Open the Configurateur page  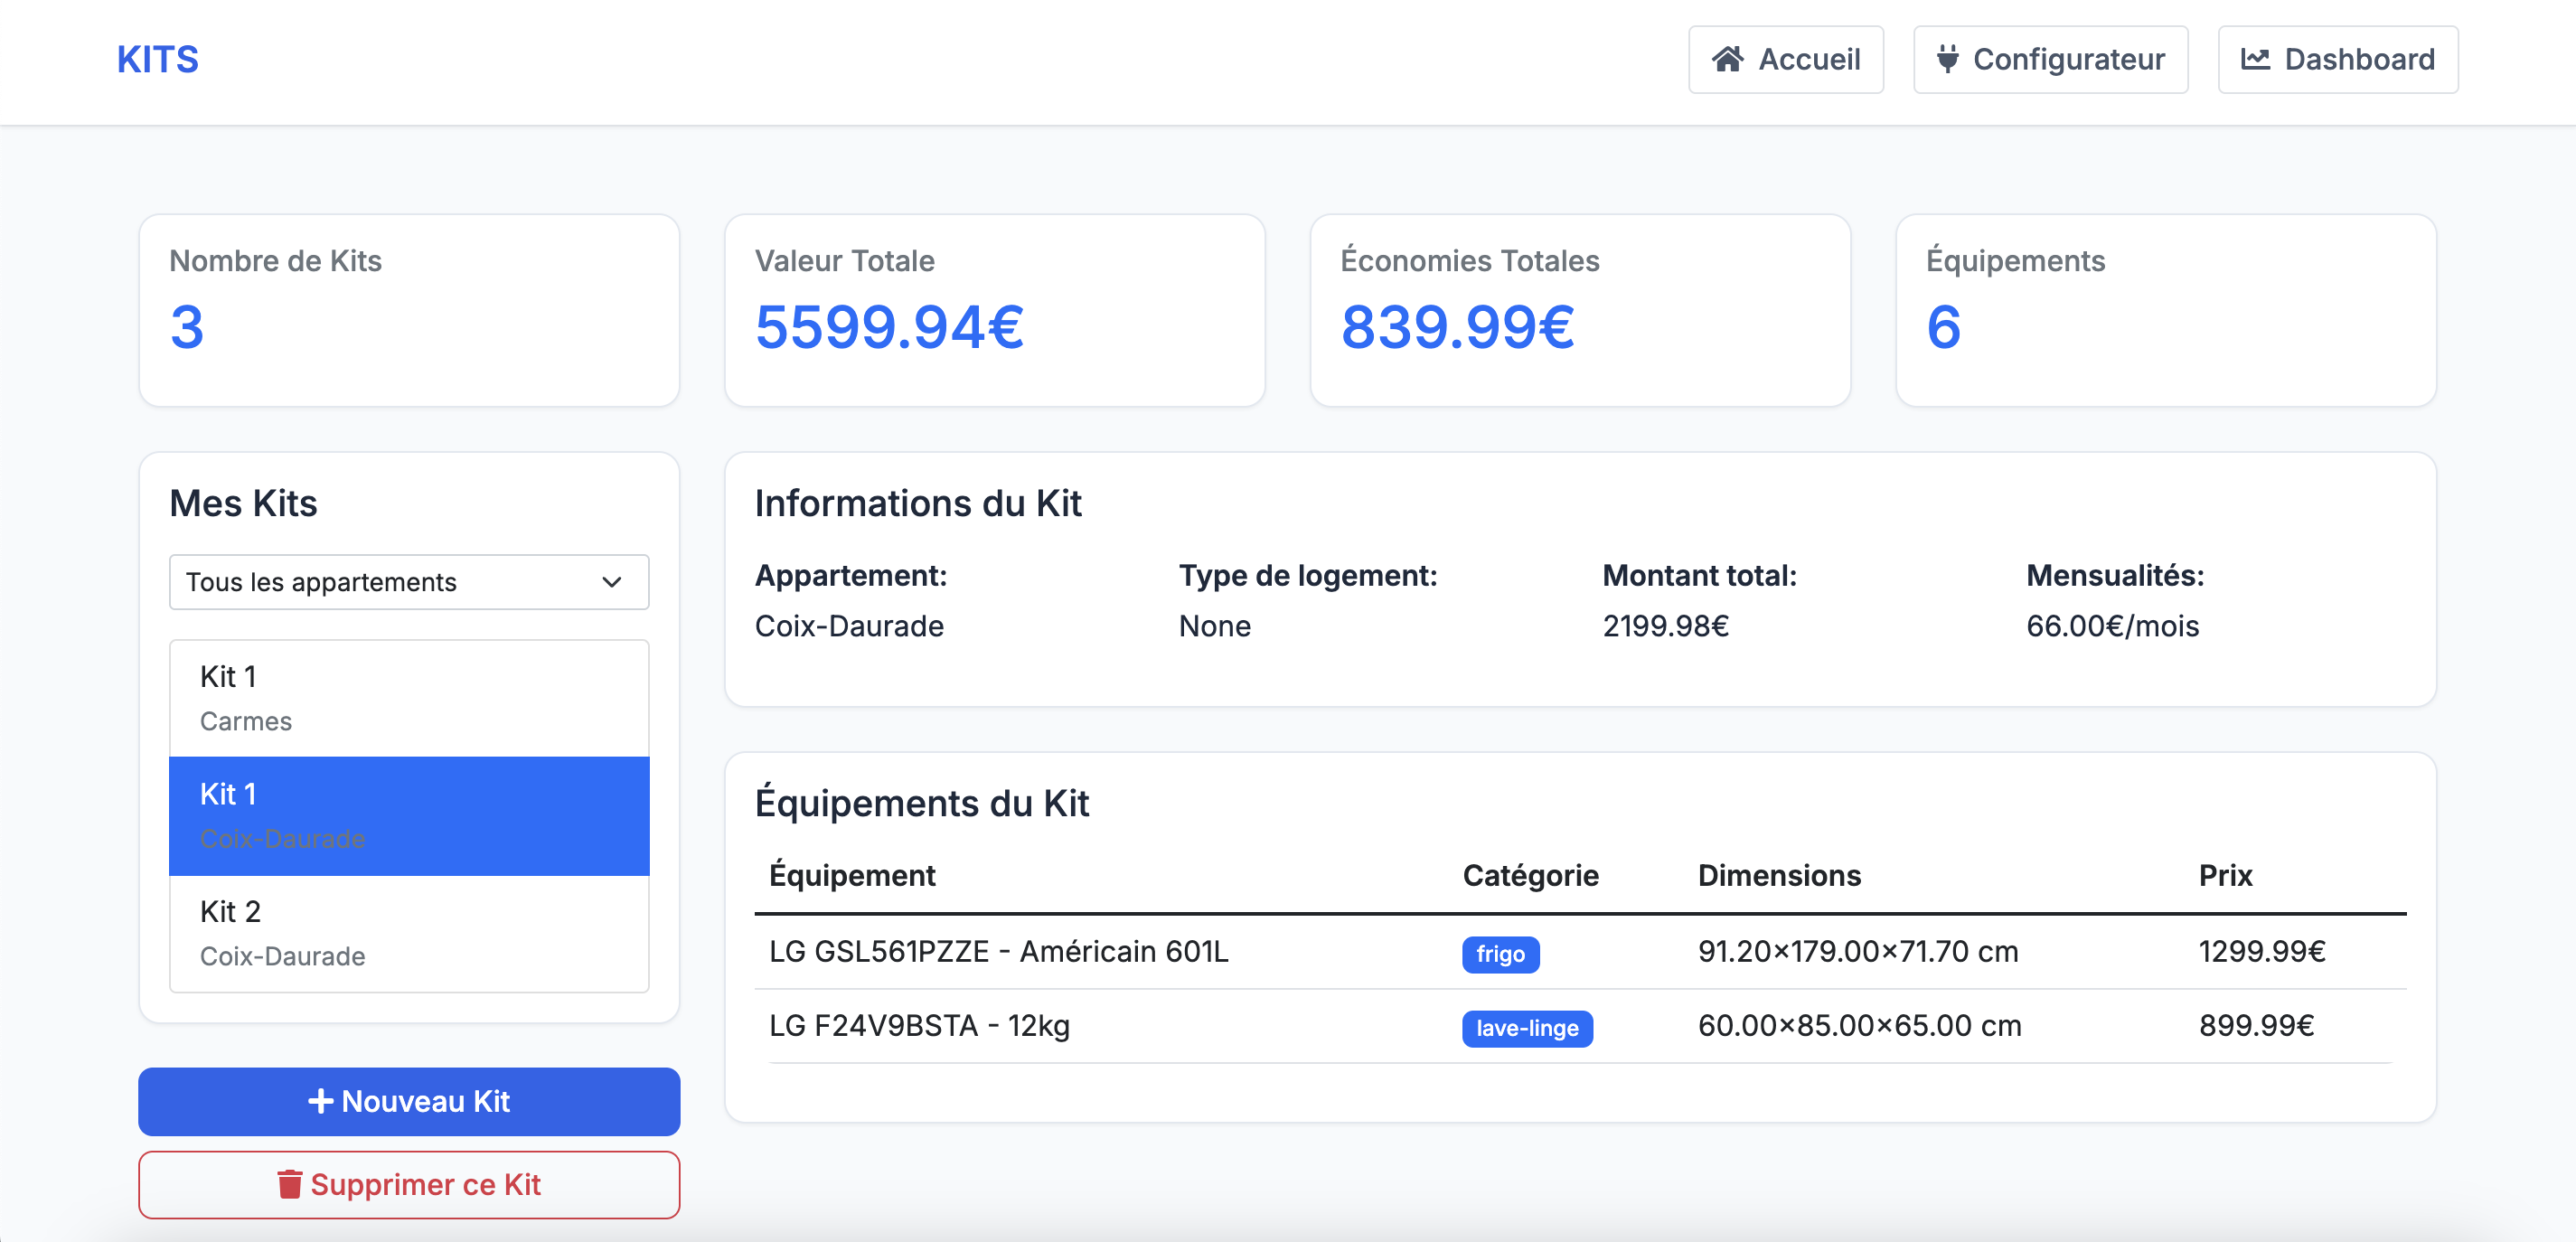coord(2049,60)
